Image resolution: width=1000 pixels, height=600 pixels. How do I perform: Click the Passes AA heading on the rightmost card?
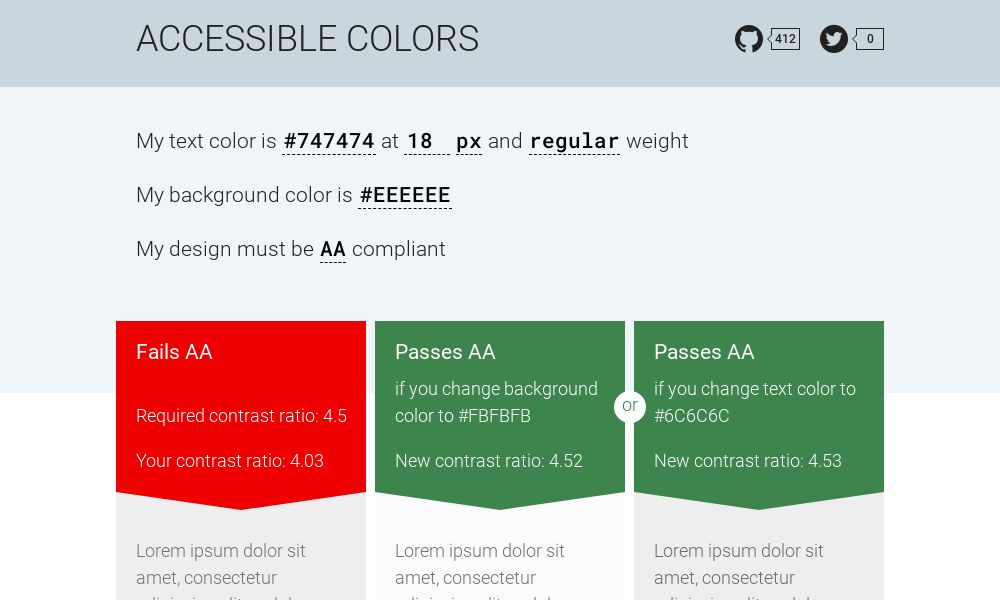point(704,352)
